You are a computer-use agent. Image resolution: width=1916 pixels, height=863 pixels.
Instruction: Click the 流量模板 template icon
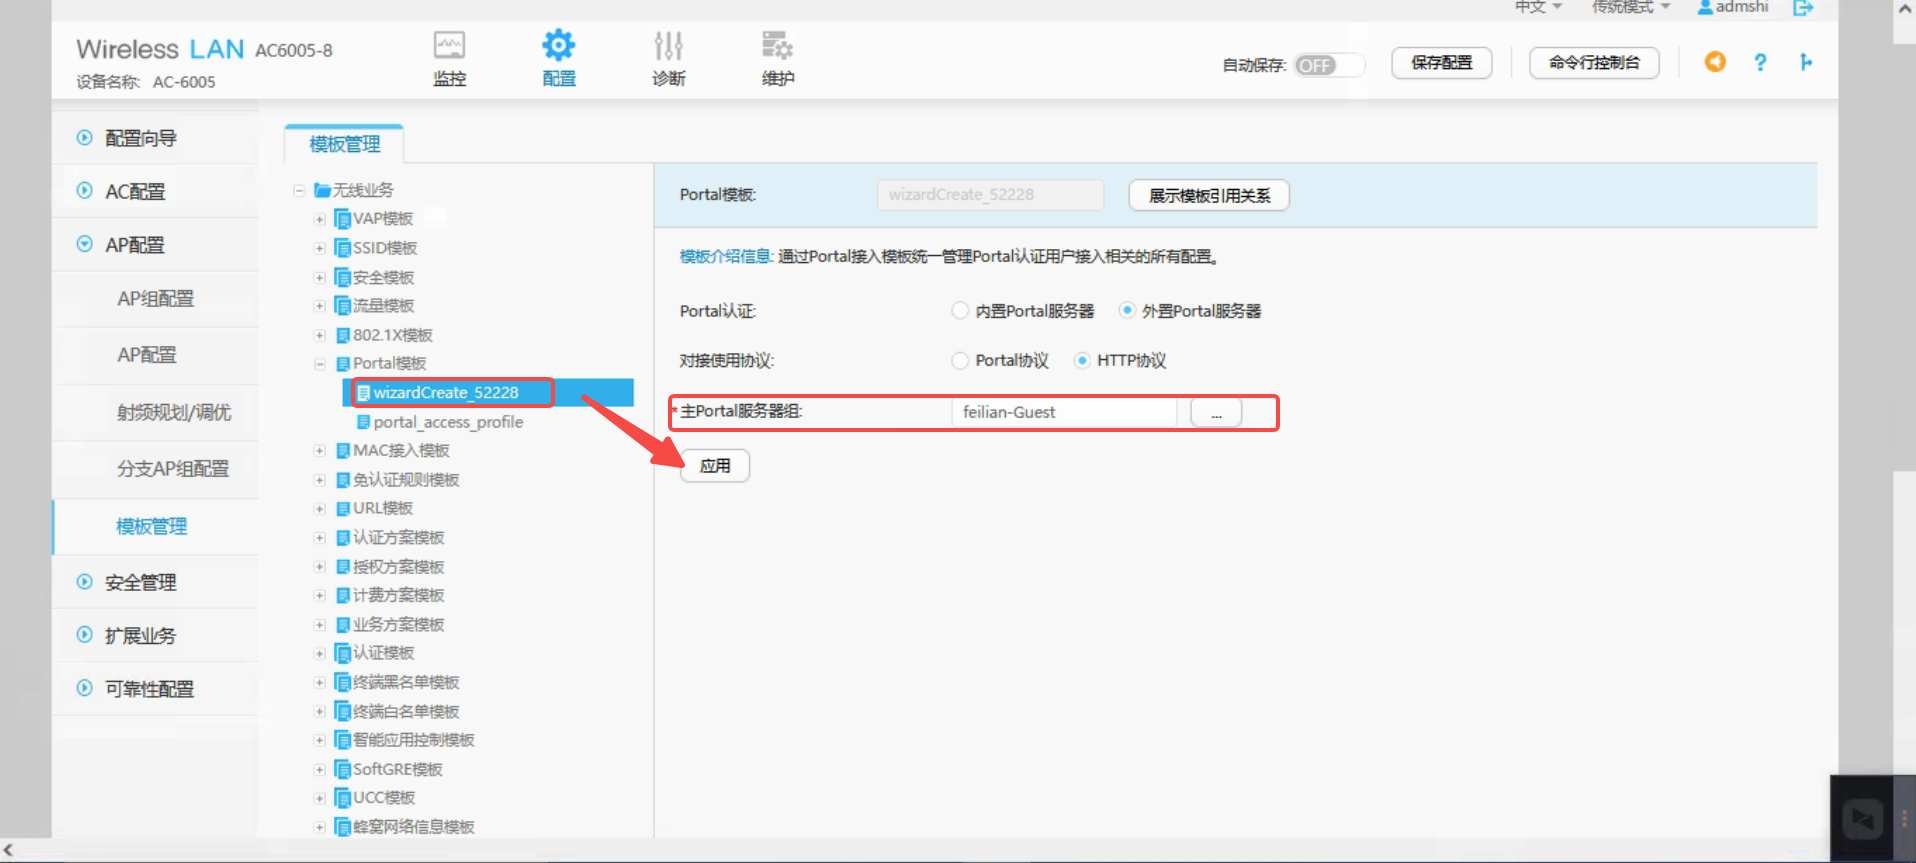[x=342, y=306]
